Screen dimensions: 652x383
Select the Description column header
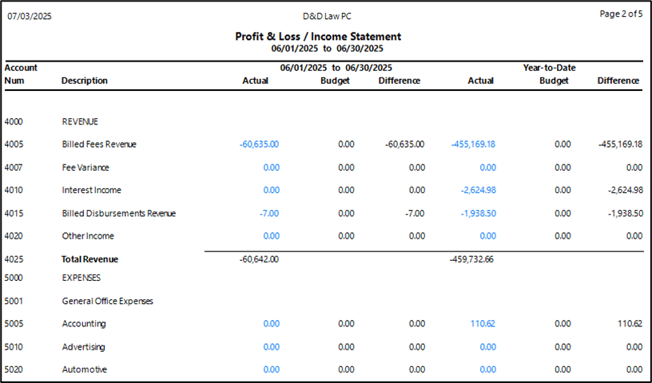(84, 81)
